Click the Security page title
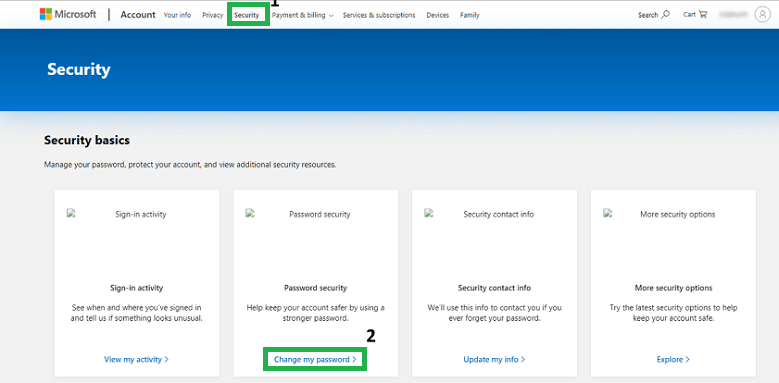The height and width of the screenshot is (383, 779). [78, 69]
